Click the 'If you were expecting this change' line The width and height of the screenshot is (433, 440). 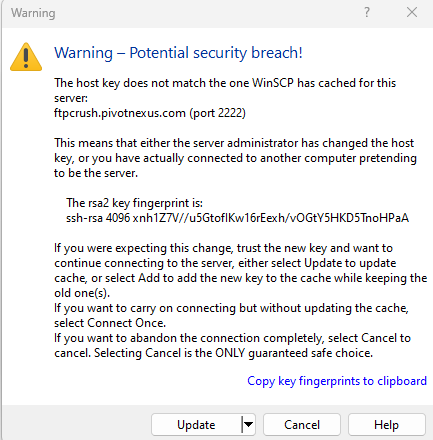[223, 248]
